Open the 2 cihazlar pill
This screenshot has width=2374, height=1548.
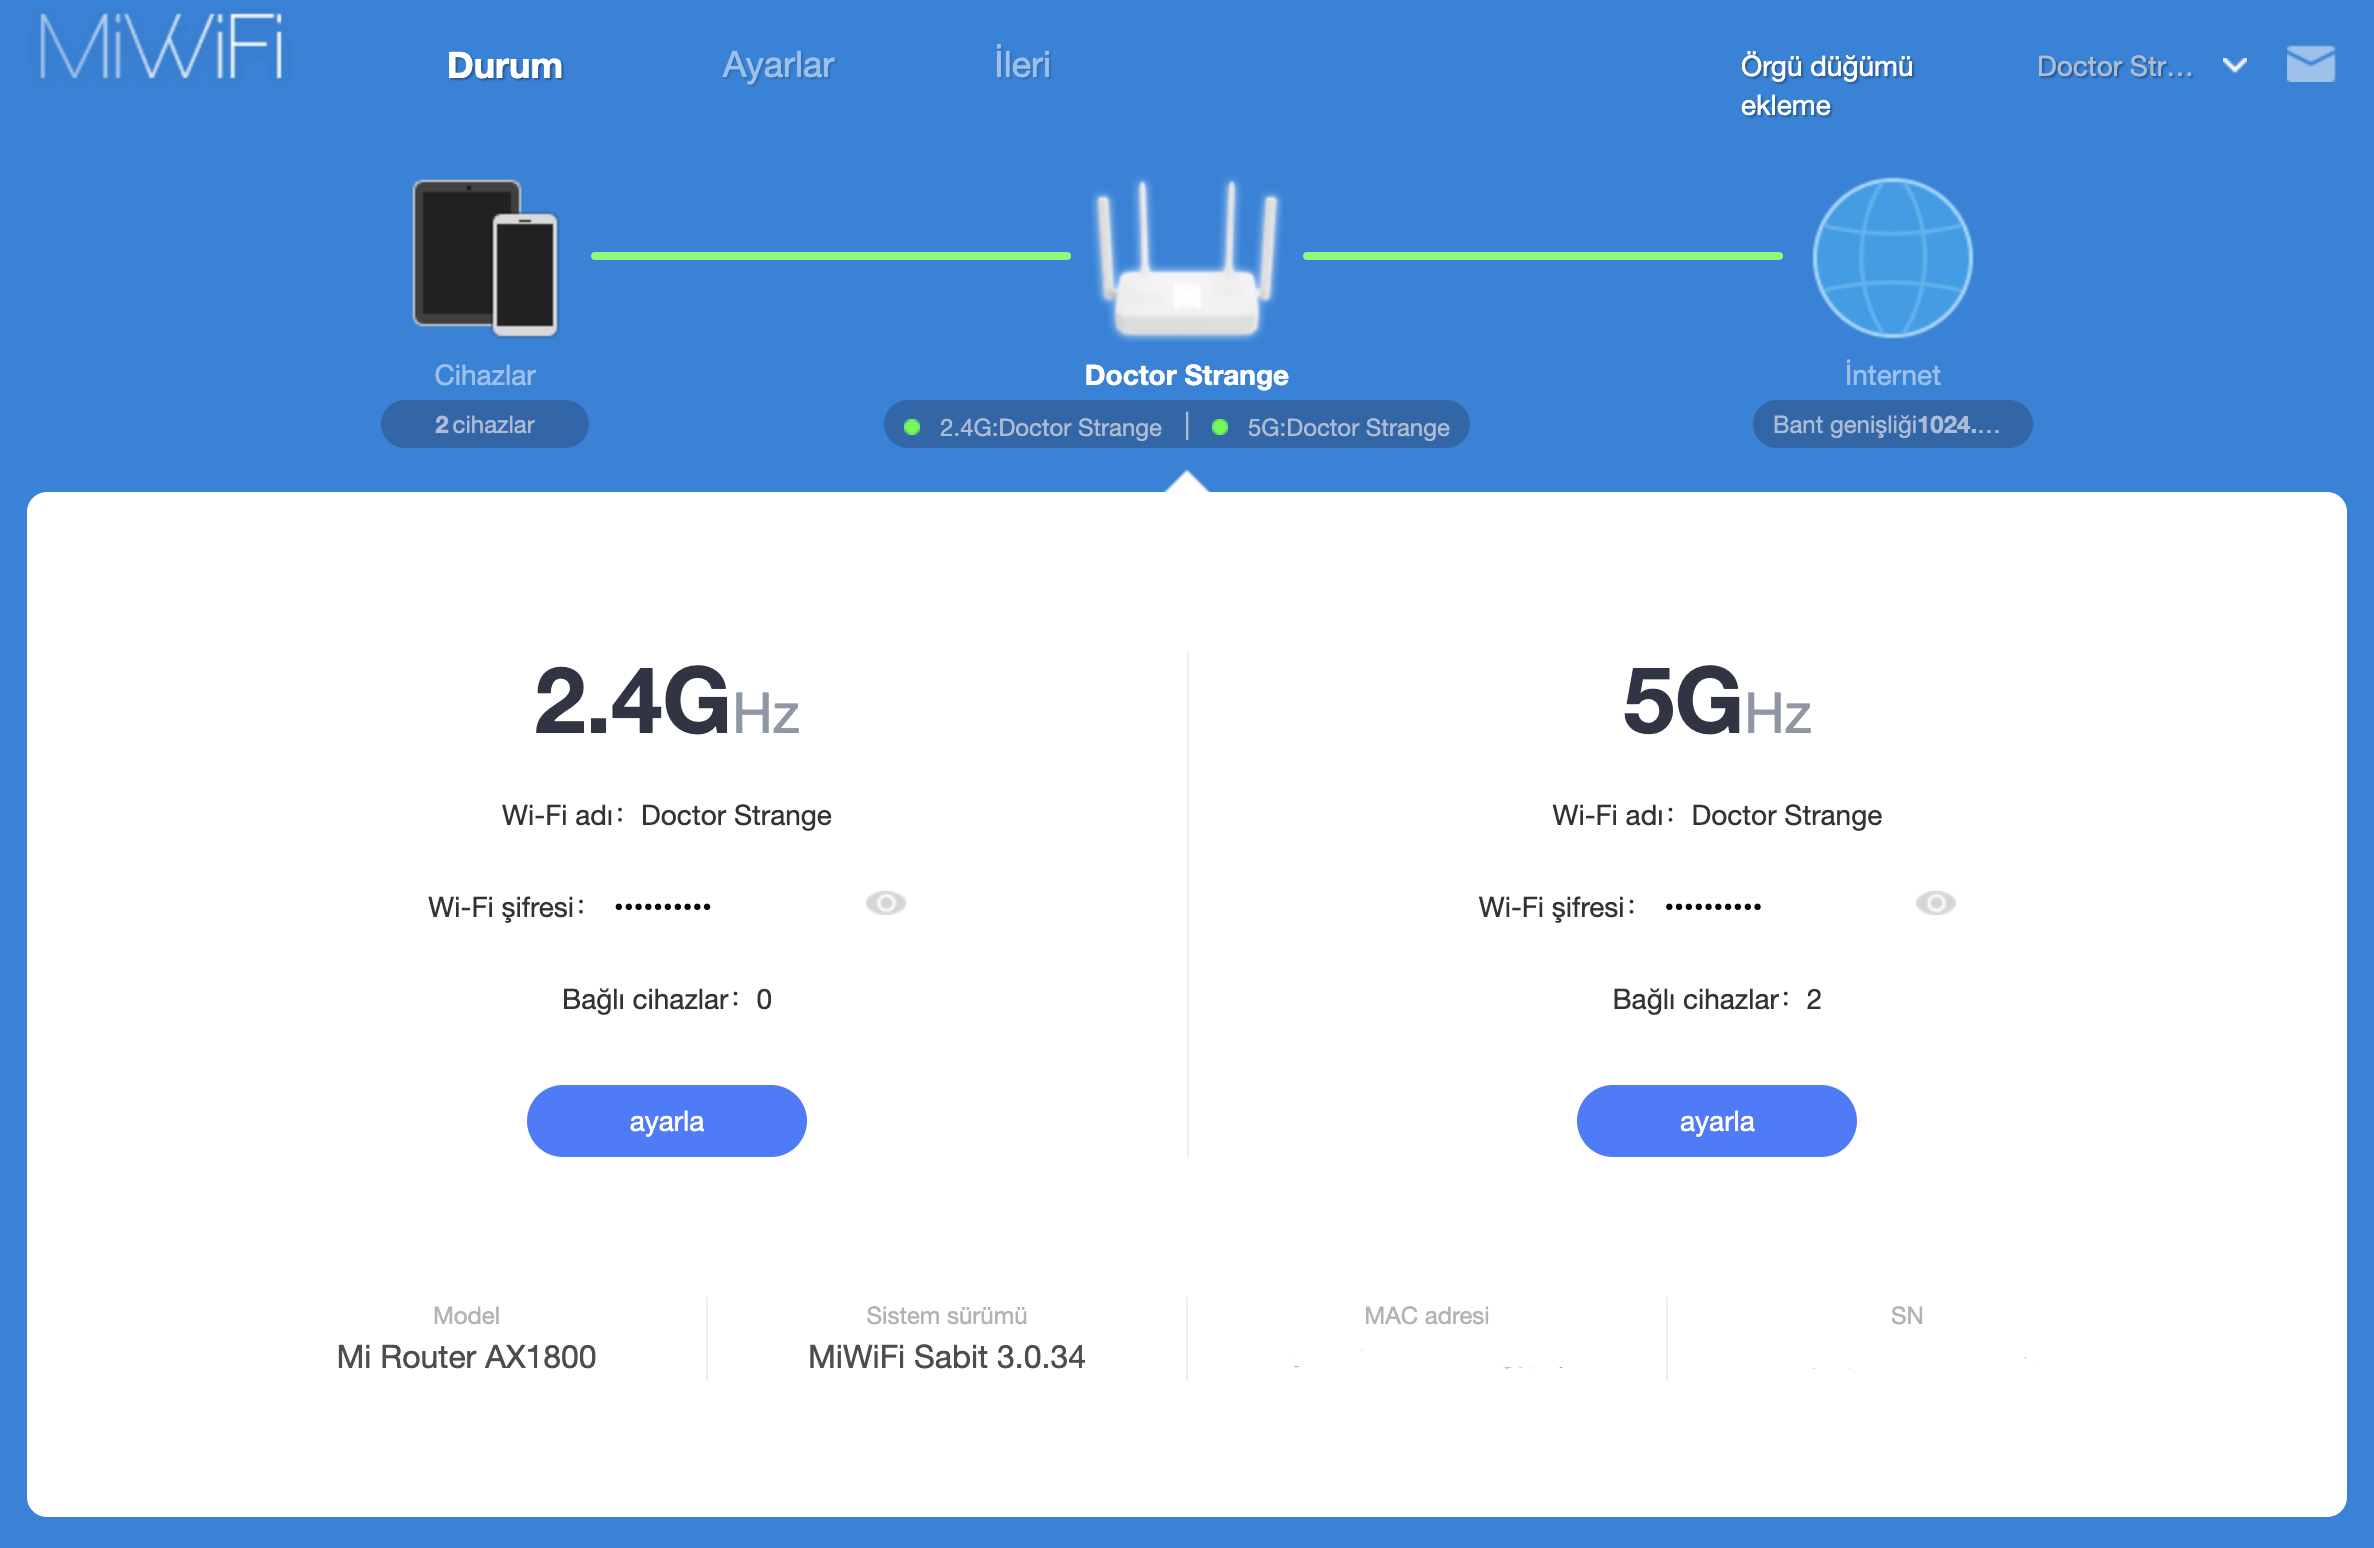coord(485,425)
